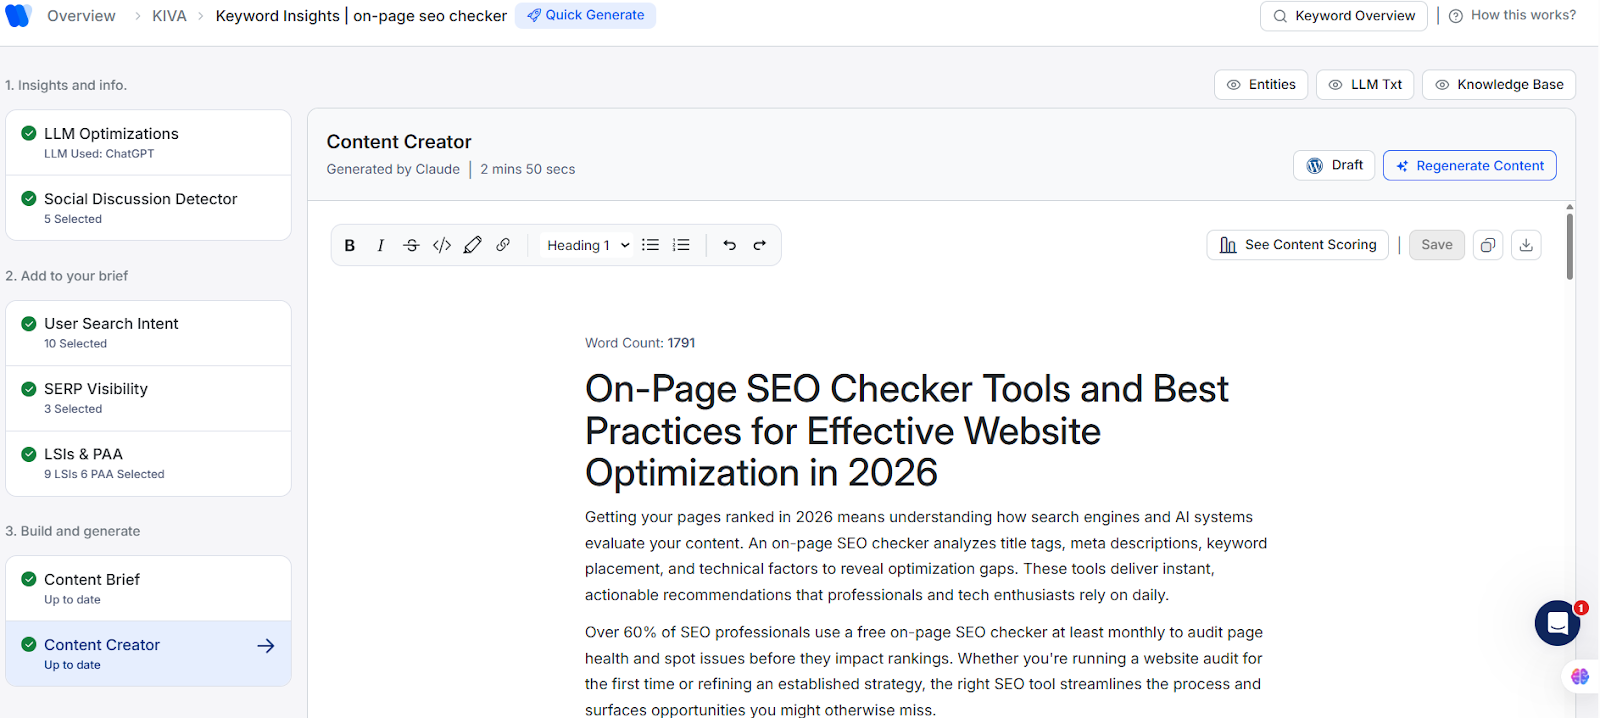
Task: Expand Content Creator step with arrow
Action: [x=266, y=646]
